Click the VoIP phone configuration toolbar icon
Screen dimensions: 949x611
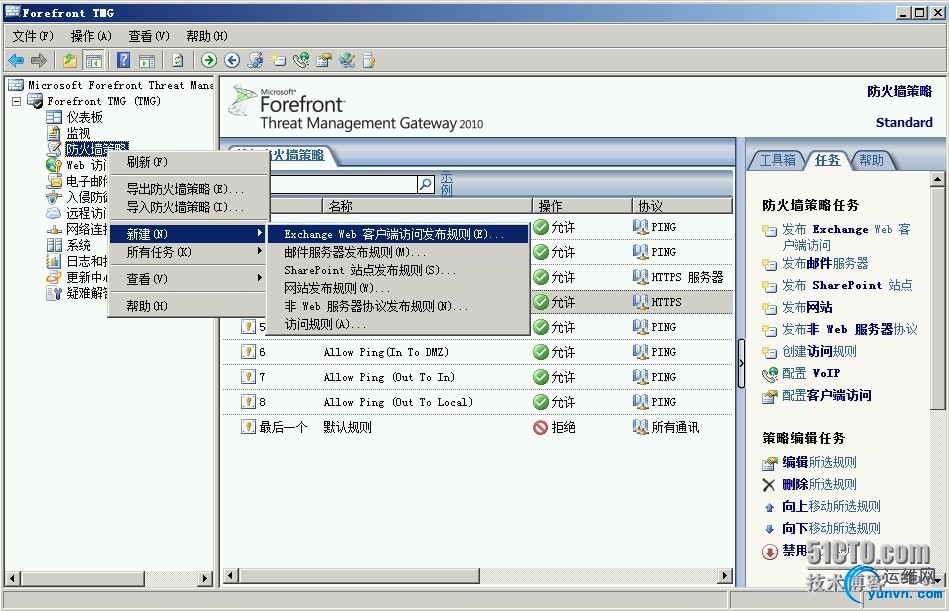[301, 60]
